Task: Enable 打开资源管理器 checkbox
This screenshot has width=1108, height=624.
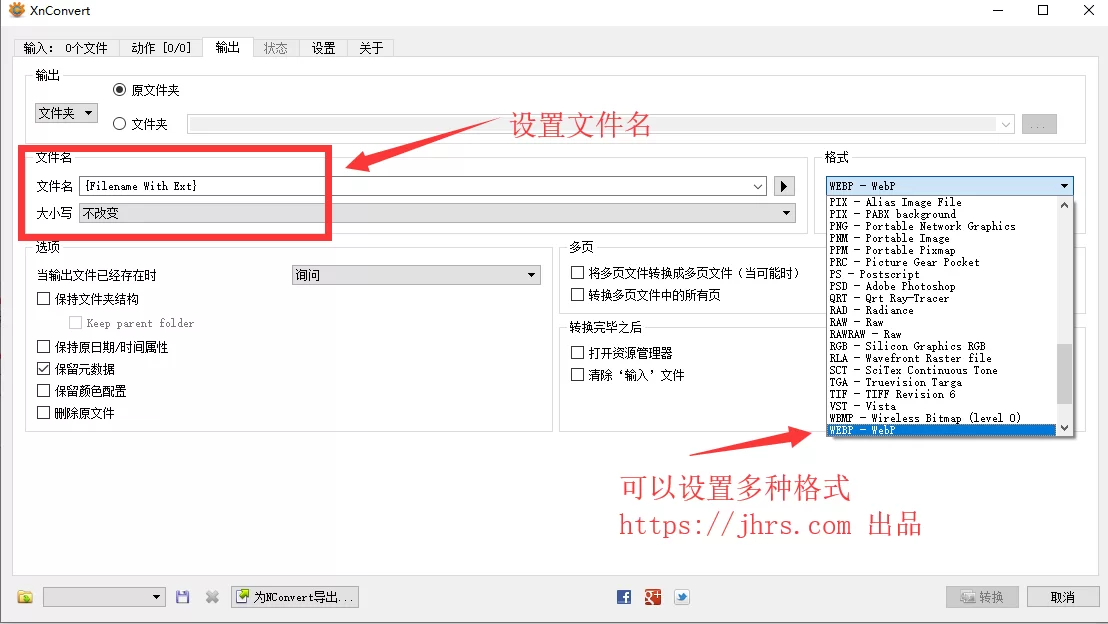Action: click(x=577, y=353)
